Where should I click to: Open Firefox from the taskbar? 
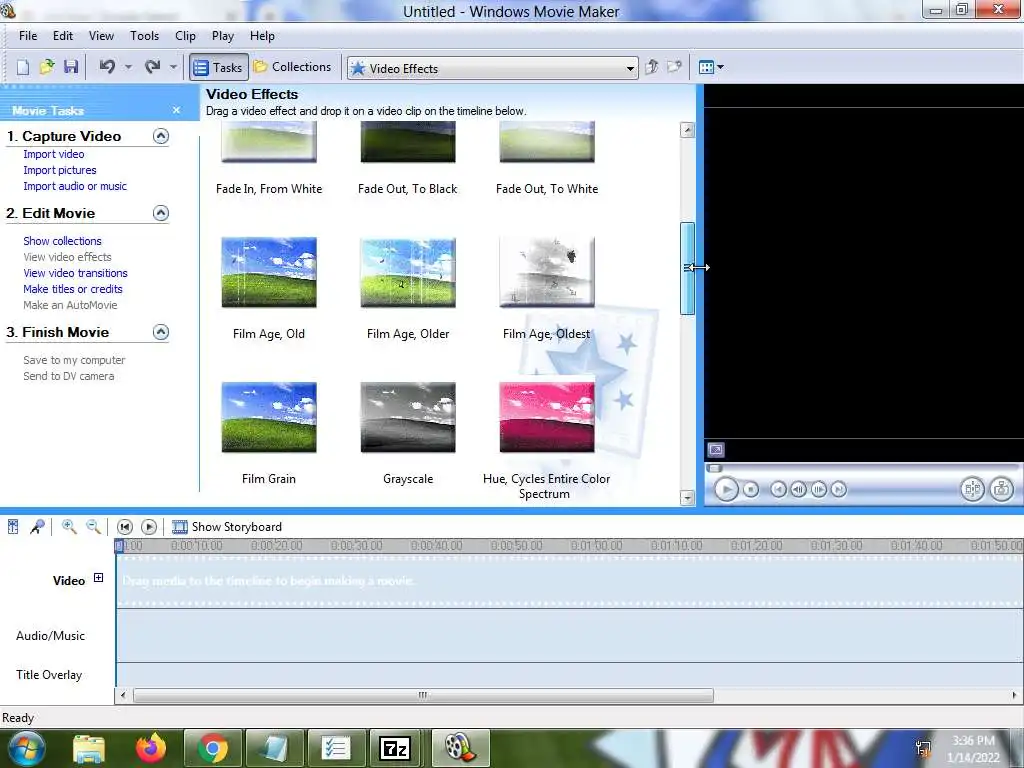(x=151, y=748)
